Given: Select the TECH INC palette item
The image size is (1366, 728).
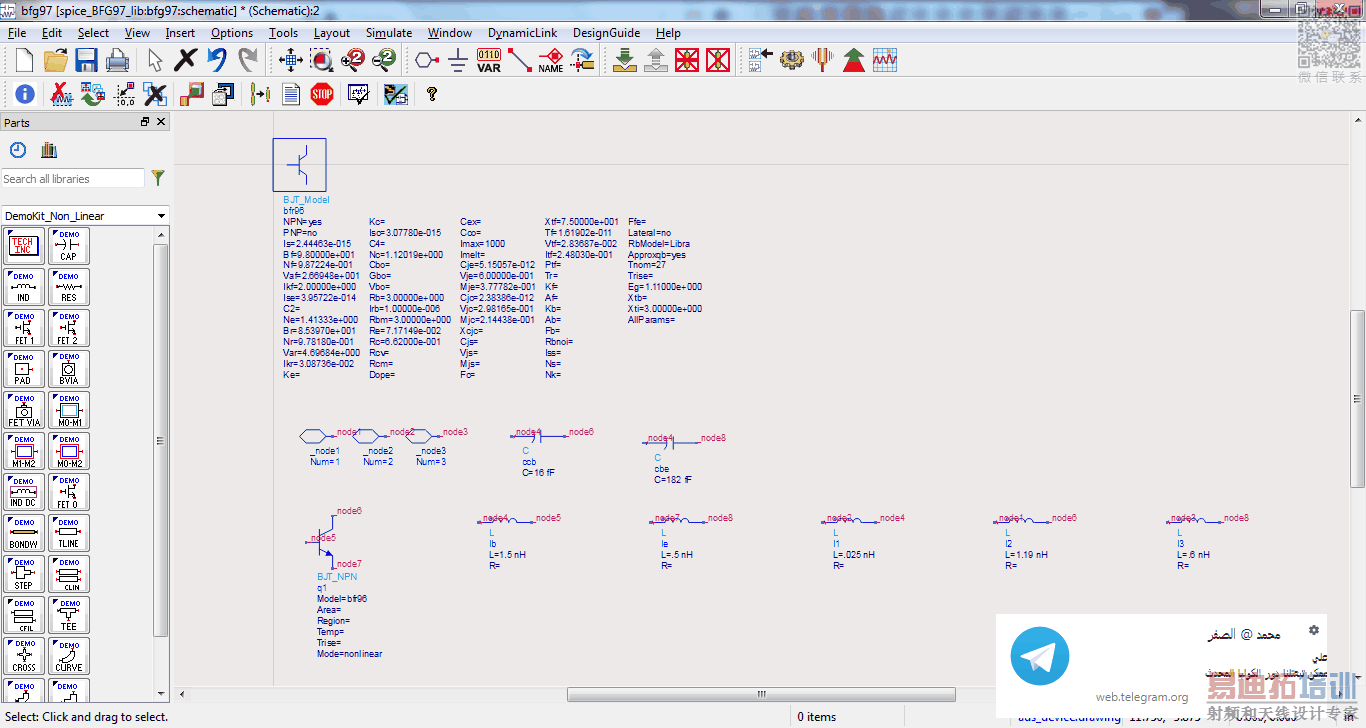Looking at the screenshot, I should (x=24, y=246).
